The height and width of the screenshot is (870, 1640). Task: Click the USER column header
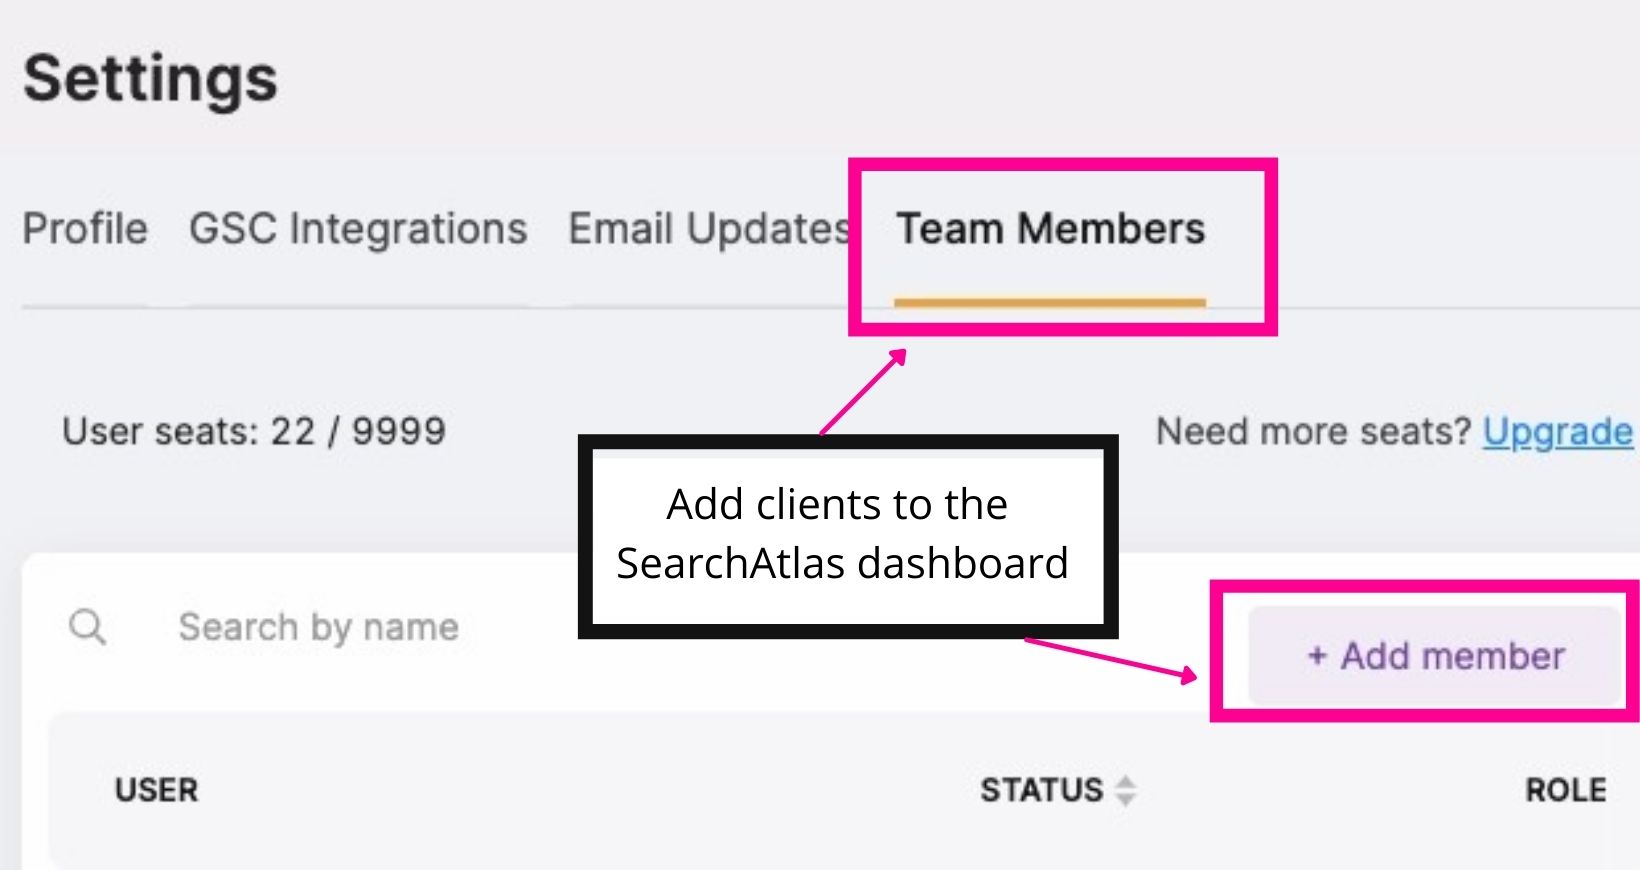pyautogui.click(x=155, y=790)
